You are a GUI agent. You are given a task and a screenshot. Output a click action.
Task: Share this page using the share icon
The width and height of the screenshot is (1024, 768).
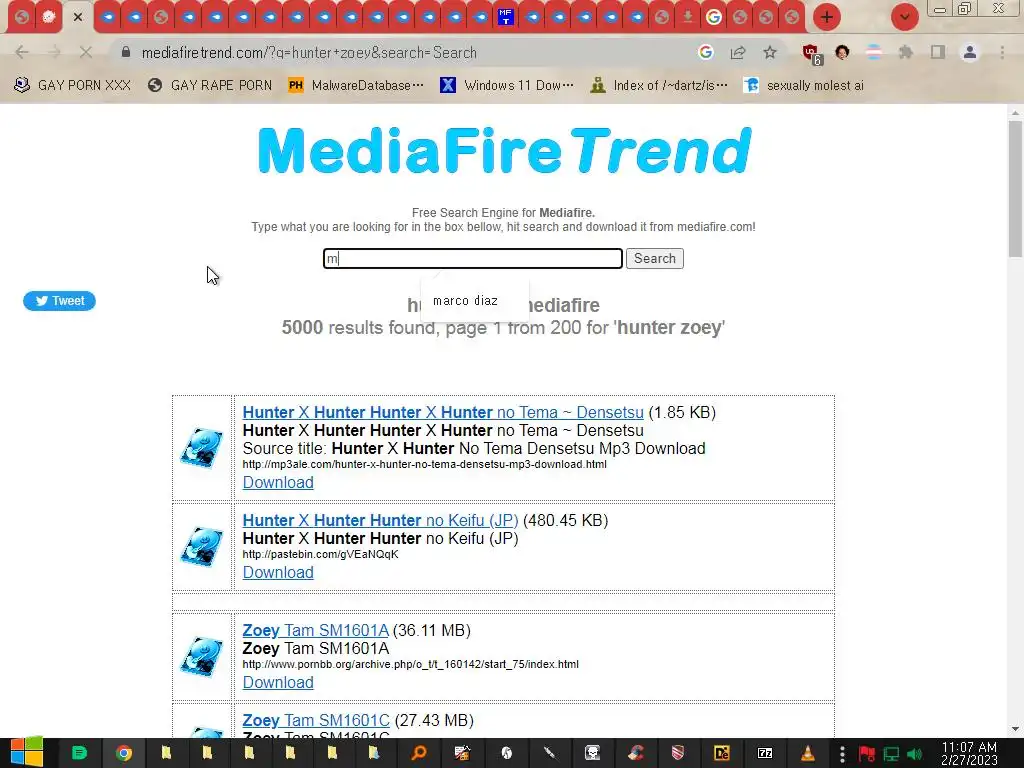tap(738, 52)
